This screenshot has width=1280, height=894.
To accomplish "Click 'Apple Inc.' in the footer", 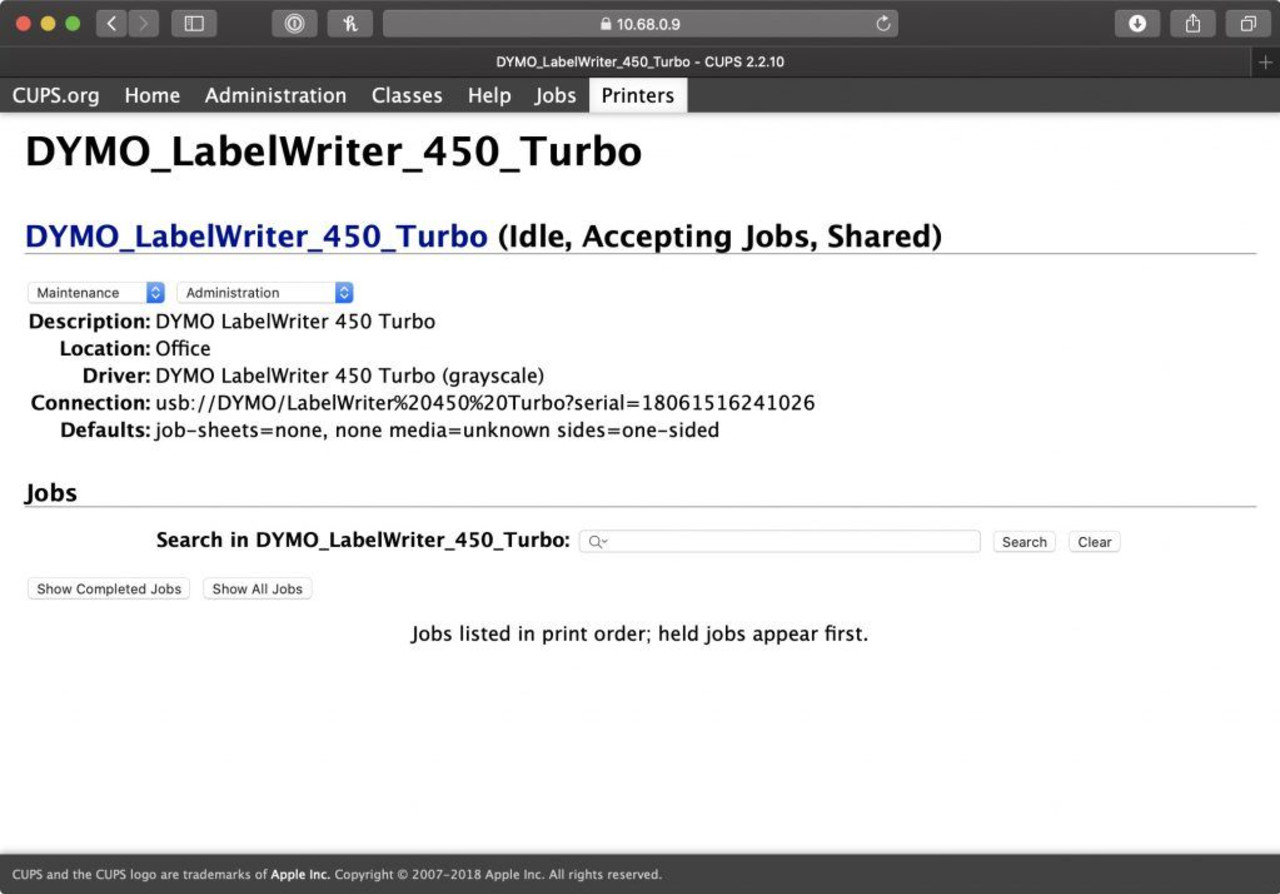I will [x=300, y=874].
